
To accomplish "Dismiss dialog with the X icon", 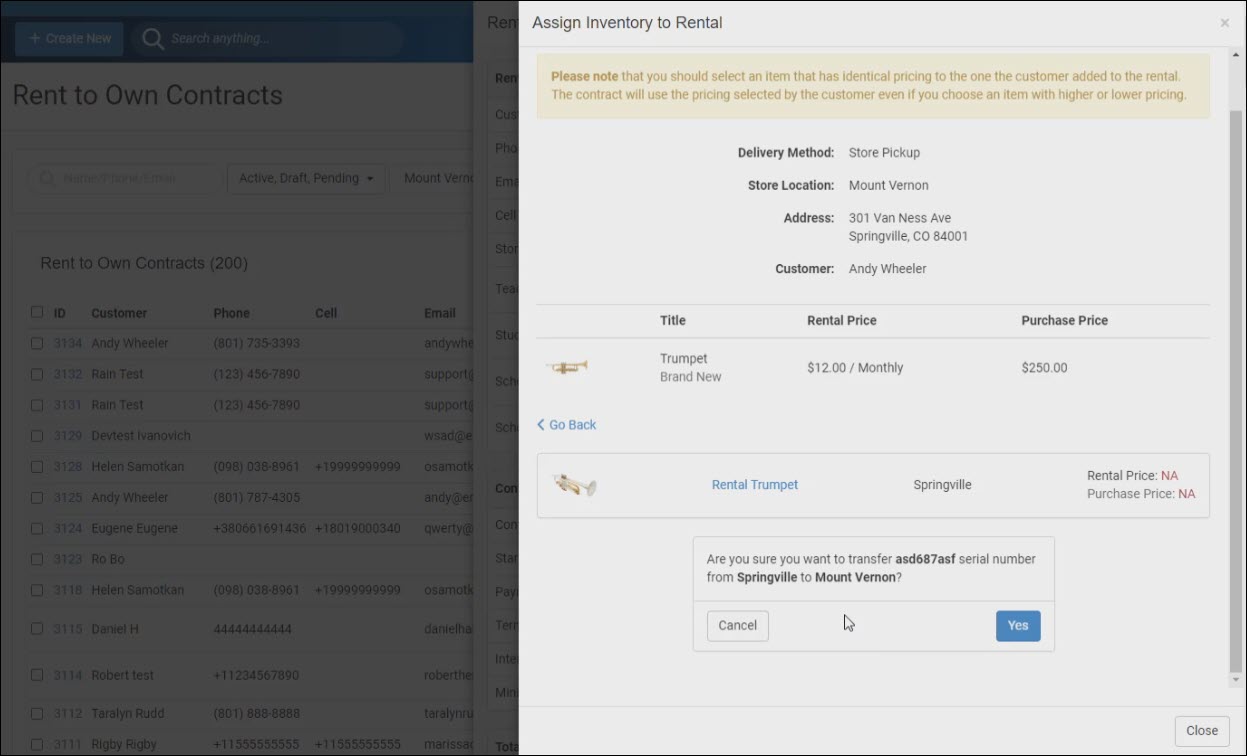I will click(1224, 23).
